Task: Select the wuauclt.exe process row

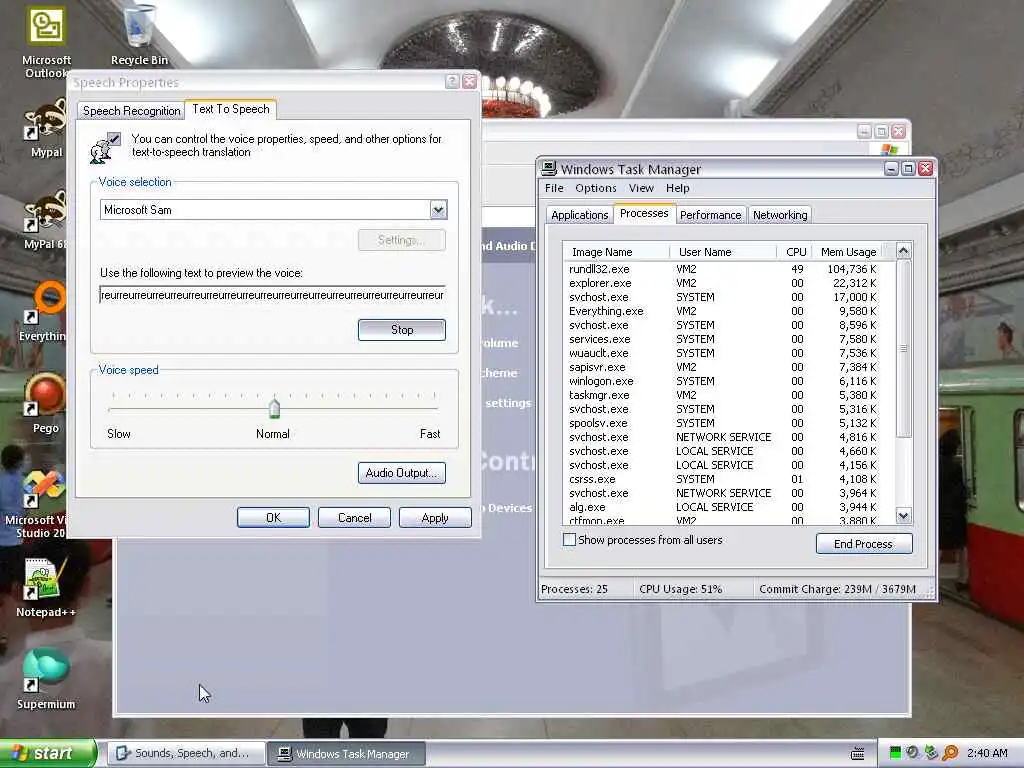Action: pyautogui.click(x=723, y=353)
